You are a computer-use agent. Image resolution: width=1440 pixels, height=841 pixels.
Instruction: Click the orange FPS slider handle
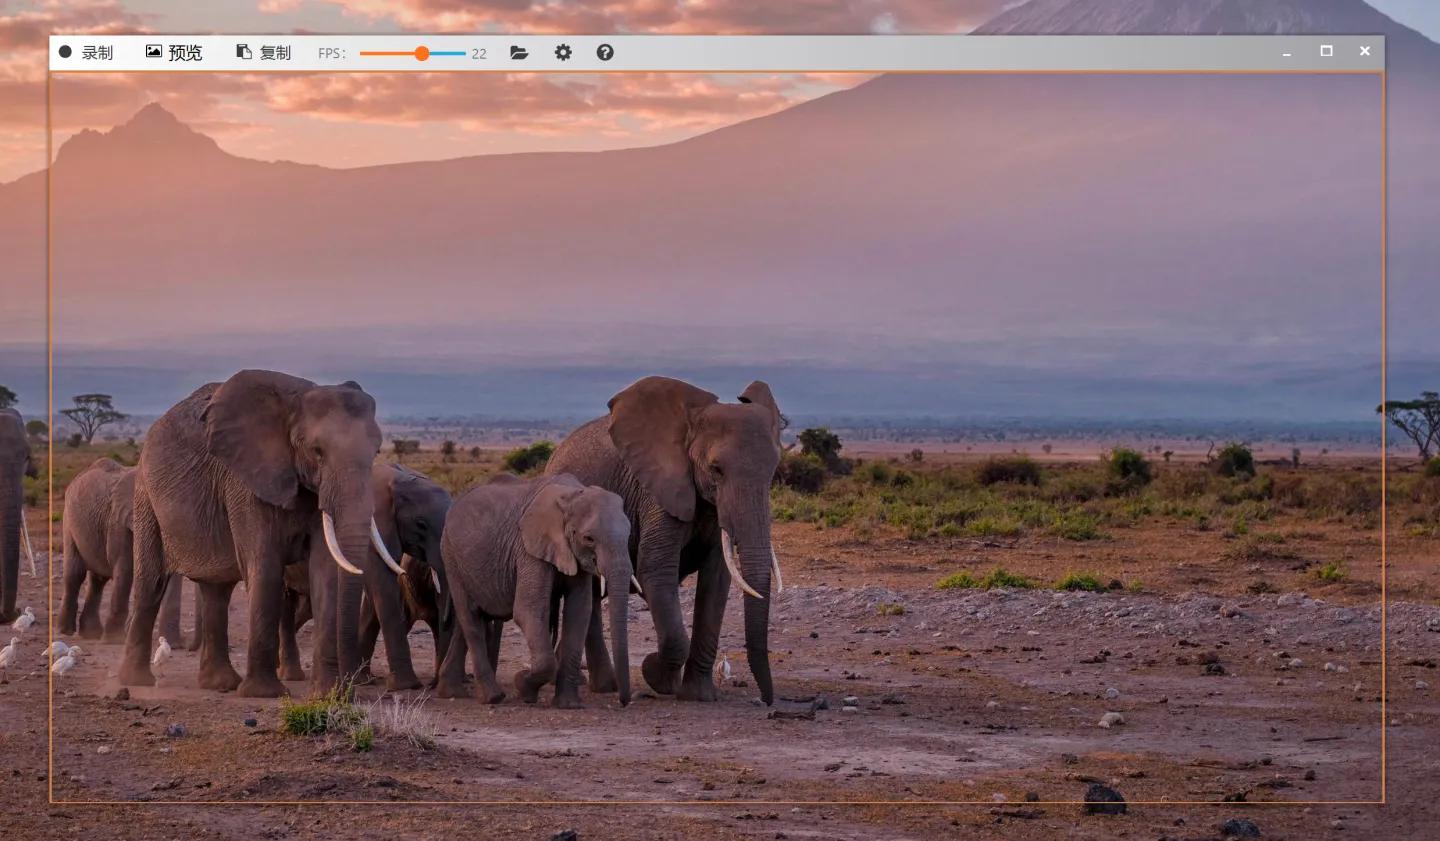point(422,53)
